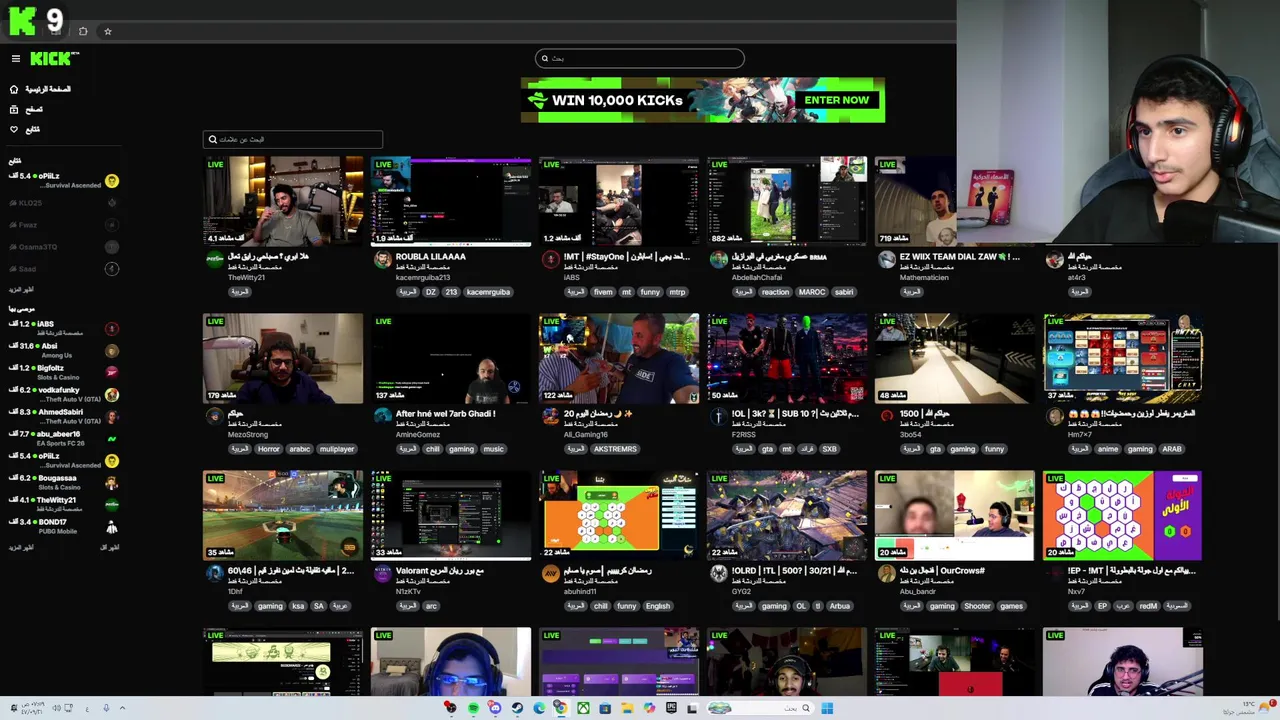Screen dimensions: 1280x720
Task: Open EZ WIIX TEAM DIAL ZAW stream title
Action: (x=959, y=257)
